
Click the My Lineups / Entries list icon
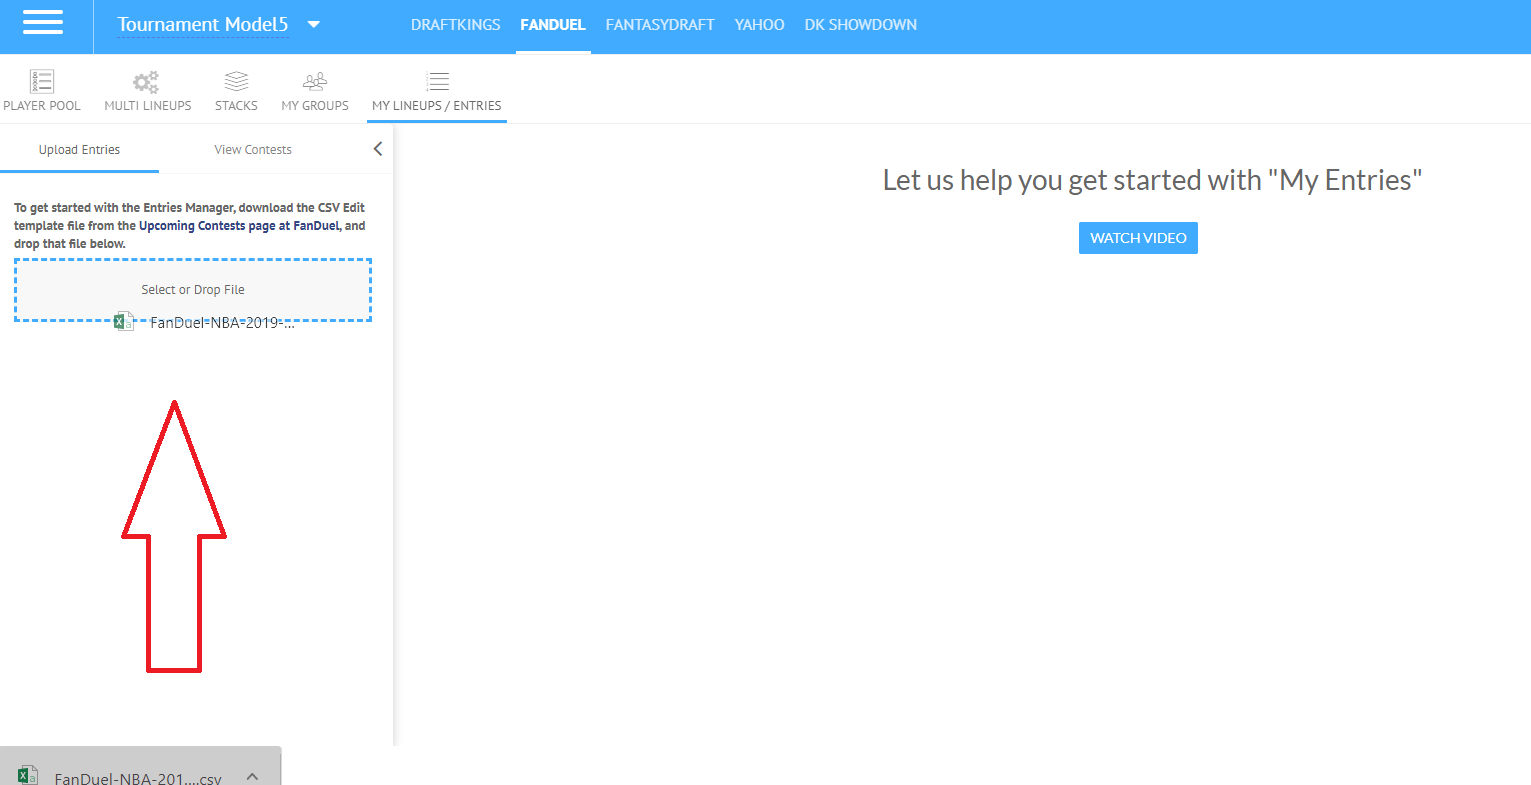click(437, 81)
